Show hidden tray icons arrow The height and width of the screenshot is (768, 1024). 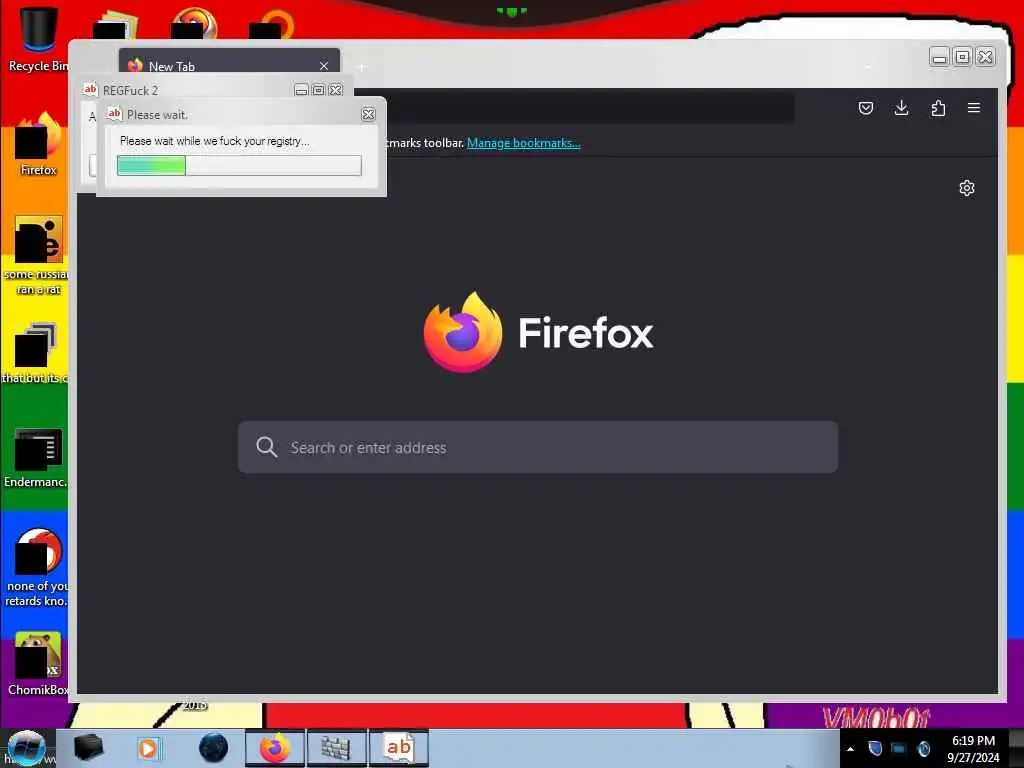pyautogui.click(x=850, y=749)
